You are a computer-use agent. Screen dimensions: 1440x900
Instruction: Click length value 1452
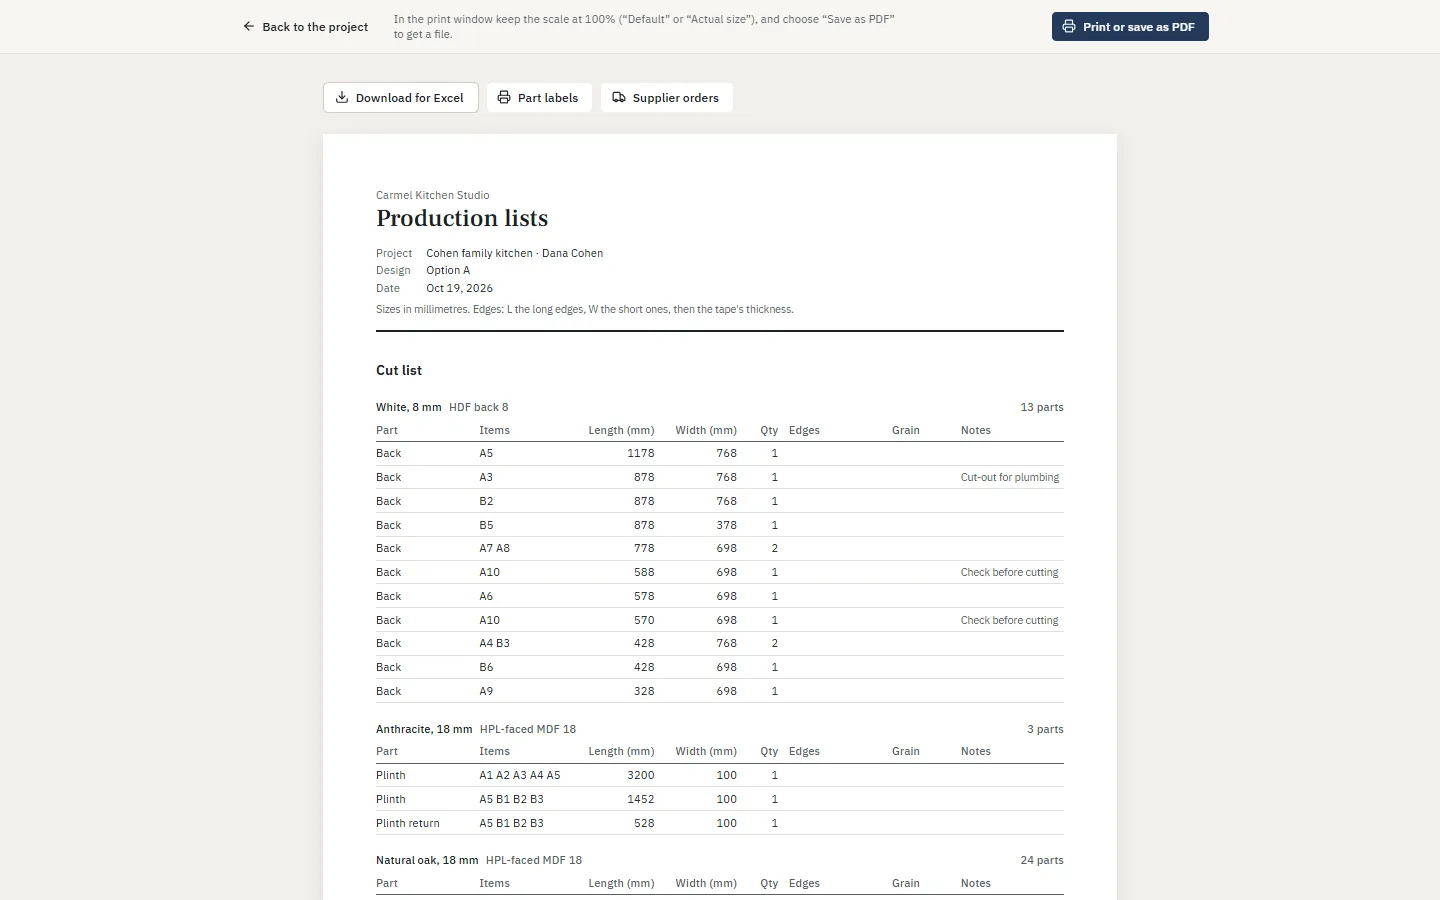click(x=641, y=799)
